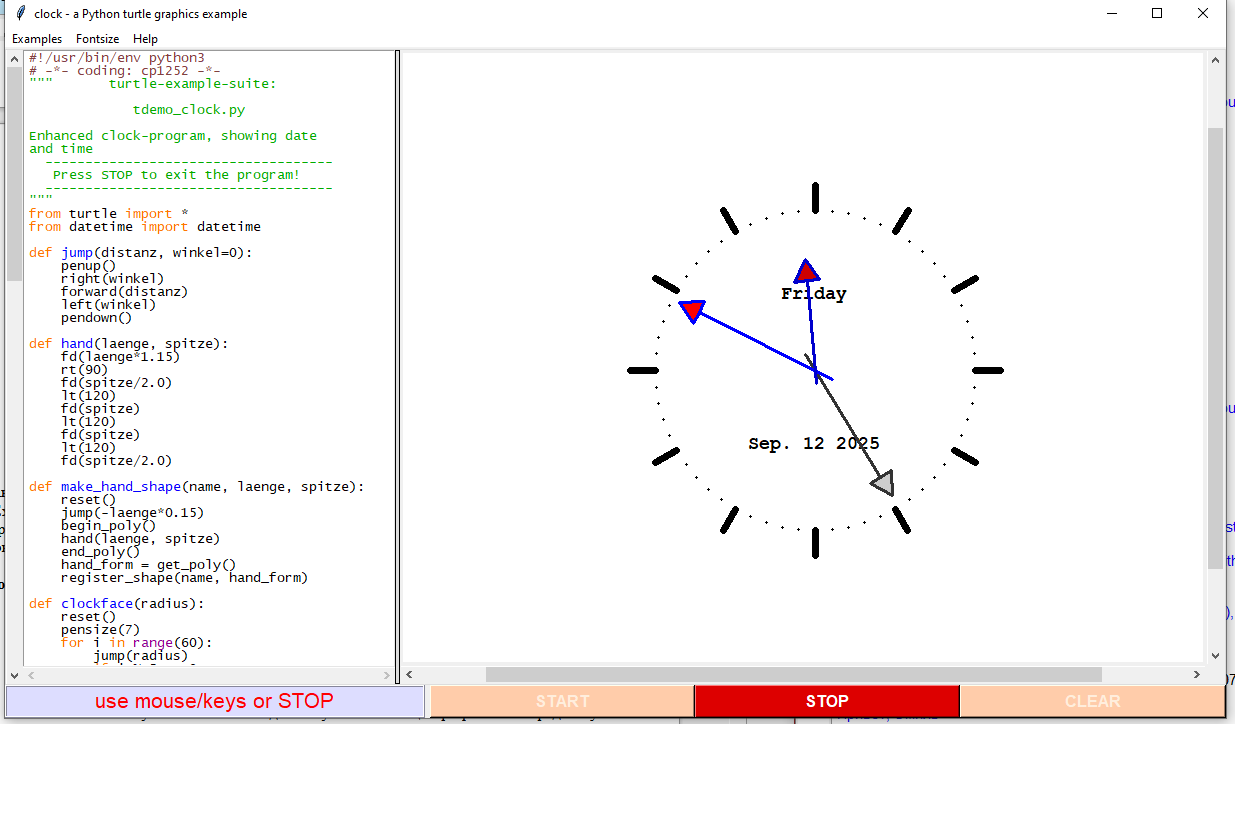This screenshot has width=1235, height=815.
Task: Click the code pane horizontal scrollbar right arrow
Action: (x=387, y=675)
